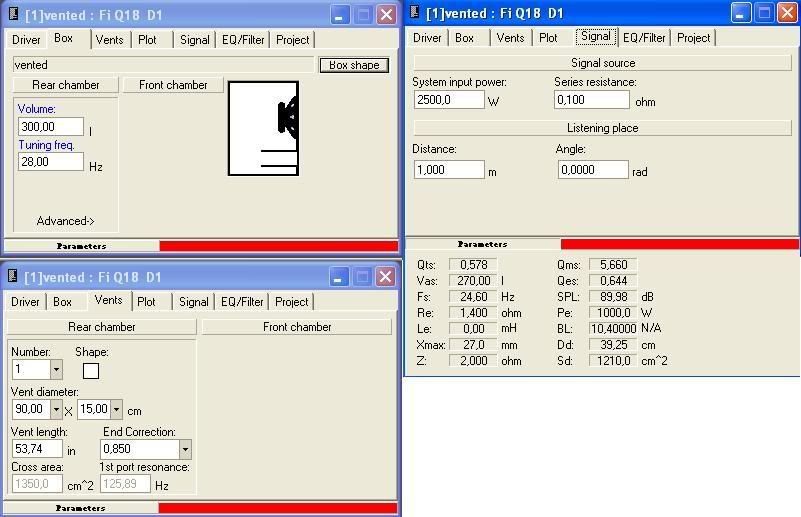Click the vent Shape square icon
801x517 pixels.
point(91,371)
